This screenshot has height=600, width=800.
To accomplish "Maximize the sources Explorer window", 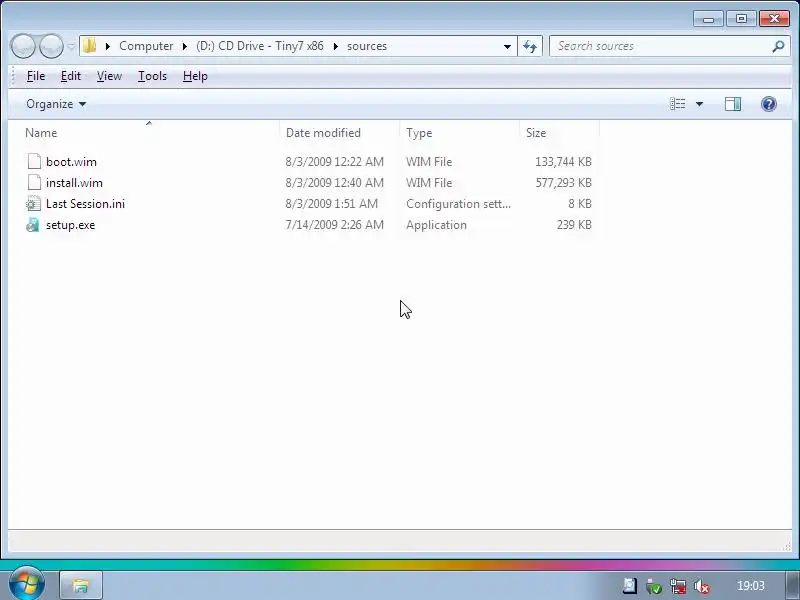I will click(x=741, y=19).
